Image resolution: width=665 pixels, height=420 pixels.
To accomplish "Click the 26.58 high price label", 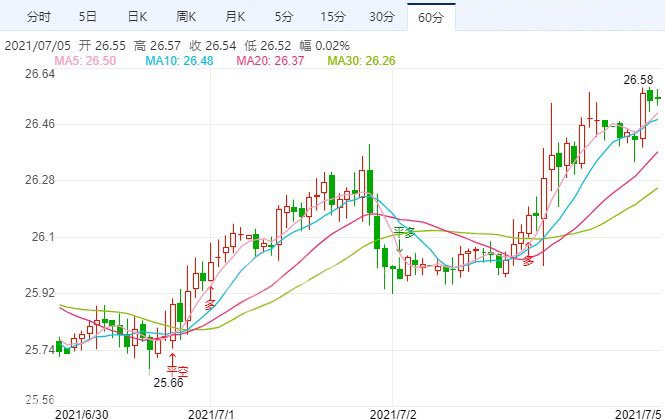I will (x=639, y=79).
